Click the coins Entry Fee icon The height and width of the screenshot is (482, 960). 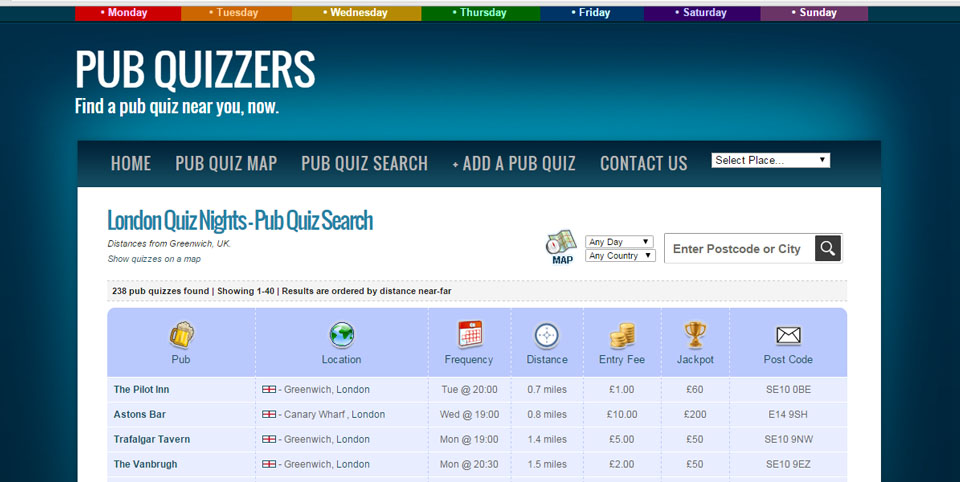click(621, 336)
